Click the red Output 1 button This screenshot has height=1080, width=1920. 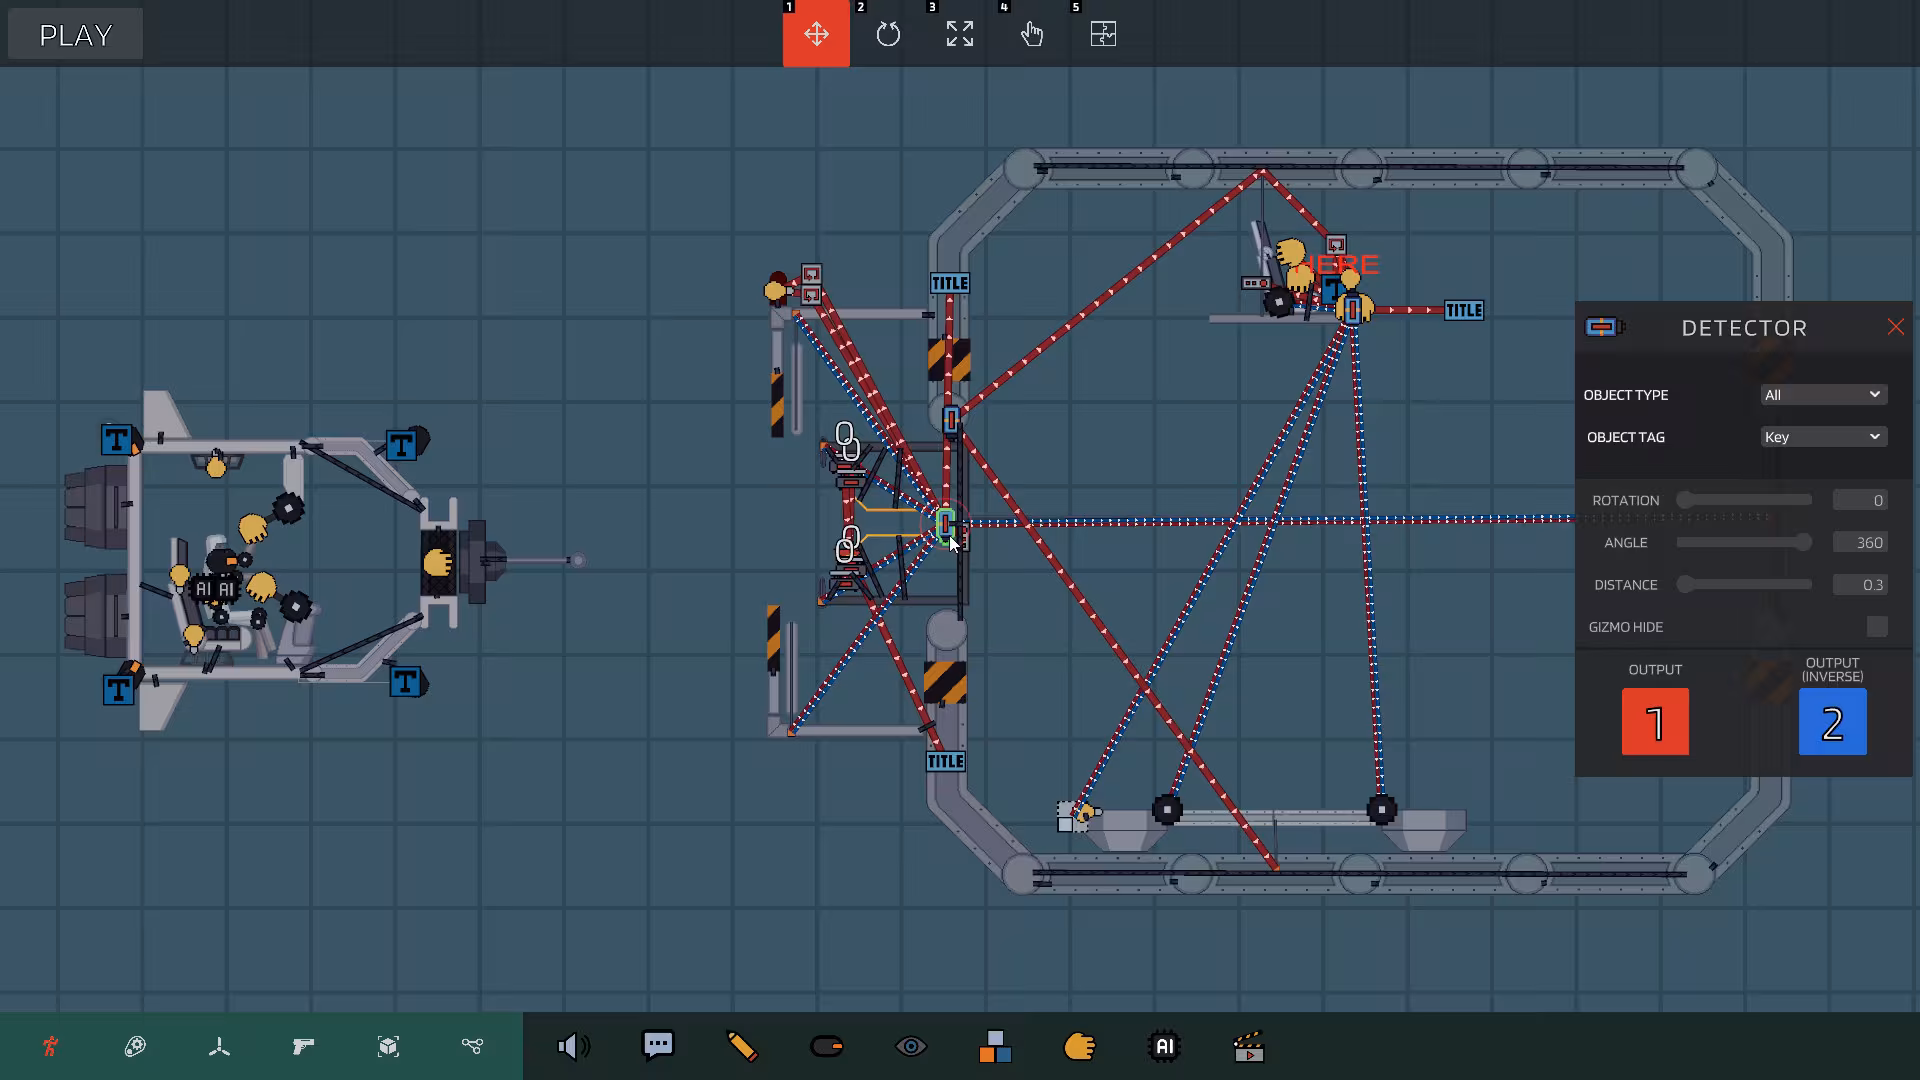1655,722
